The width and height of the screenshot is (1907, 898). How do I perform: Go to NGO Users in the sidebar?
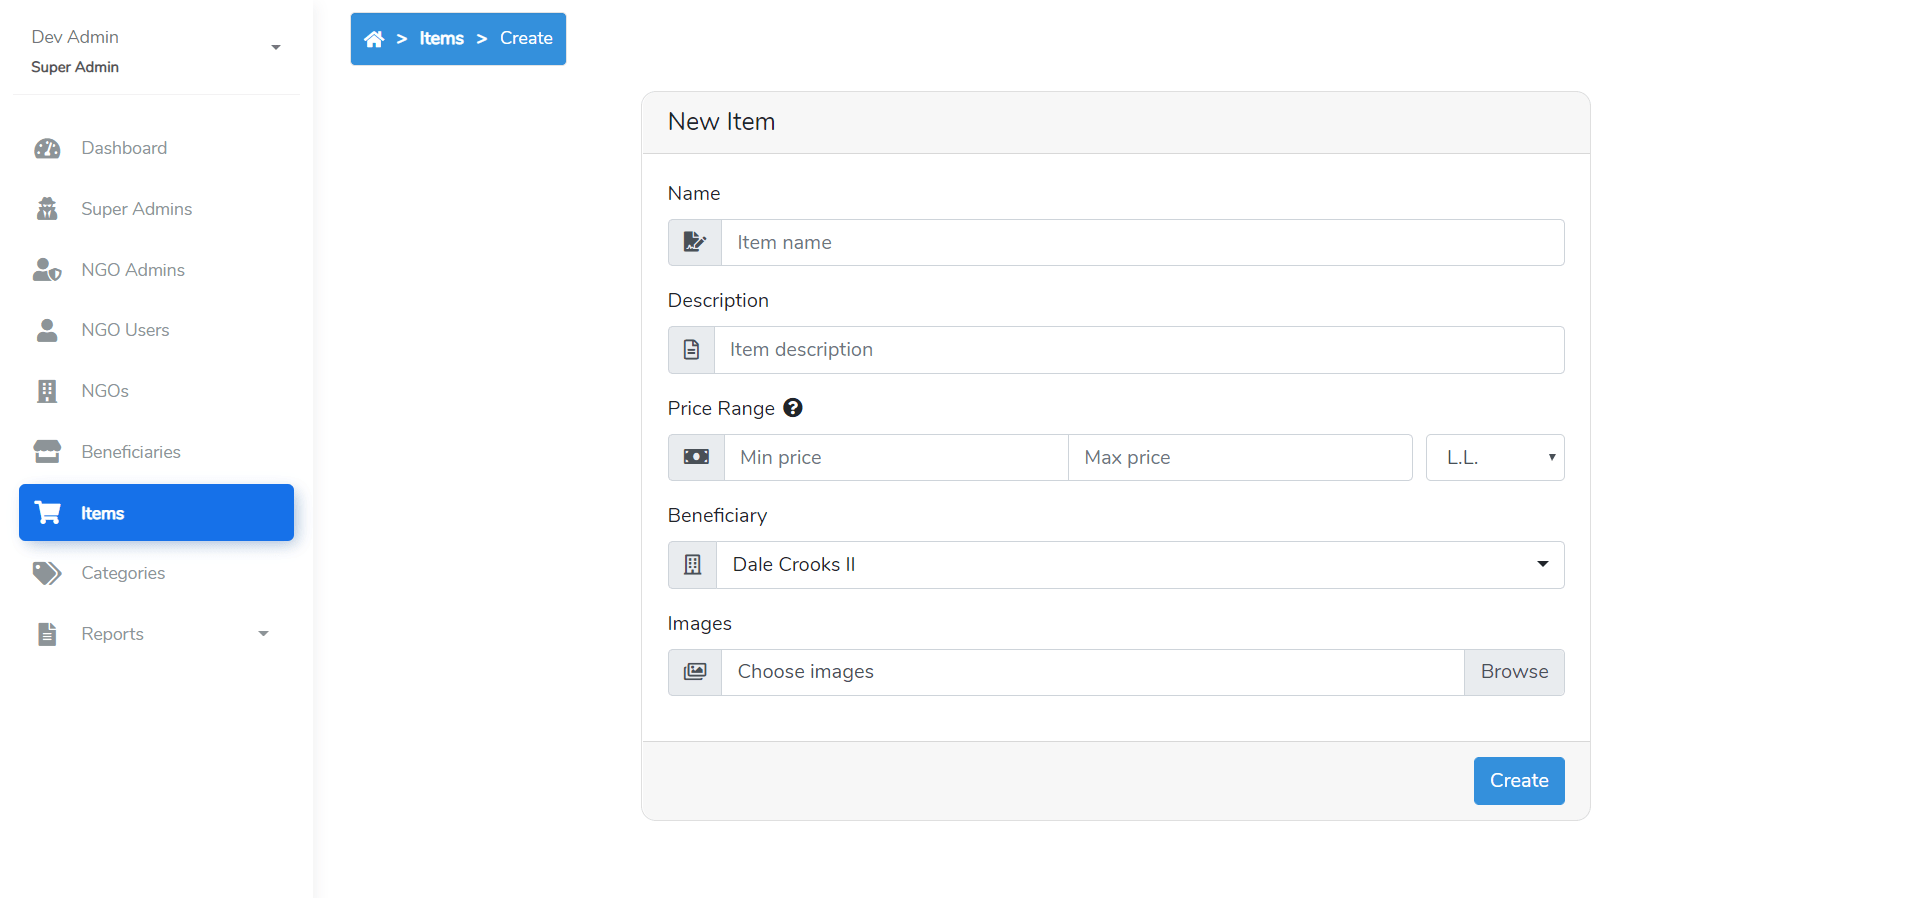(x=125, y=330)
